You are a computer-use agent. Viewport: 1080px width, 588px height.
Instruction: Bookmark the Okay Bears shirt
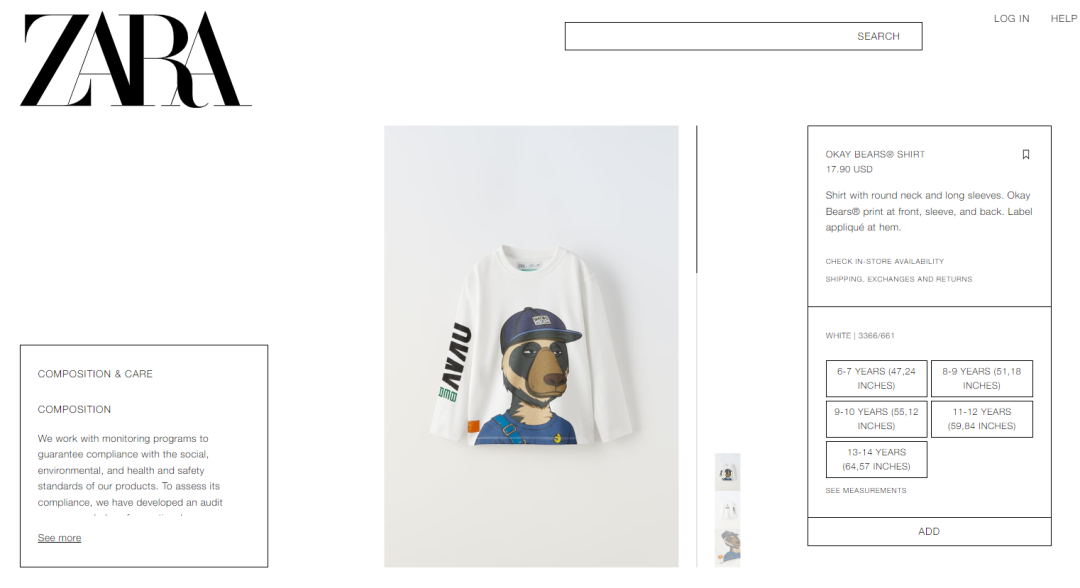click(1026, 154)
